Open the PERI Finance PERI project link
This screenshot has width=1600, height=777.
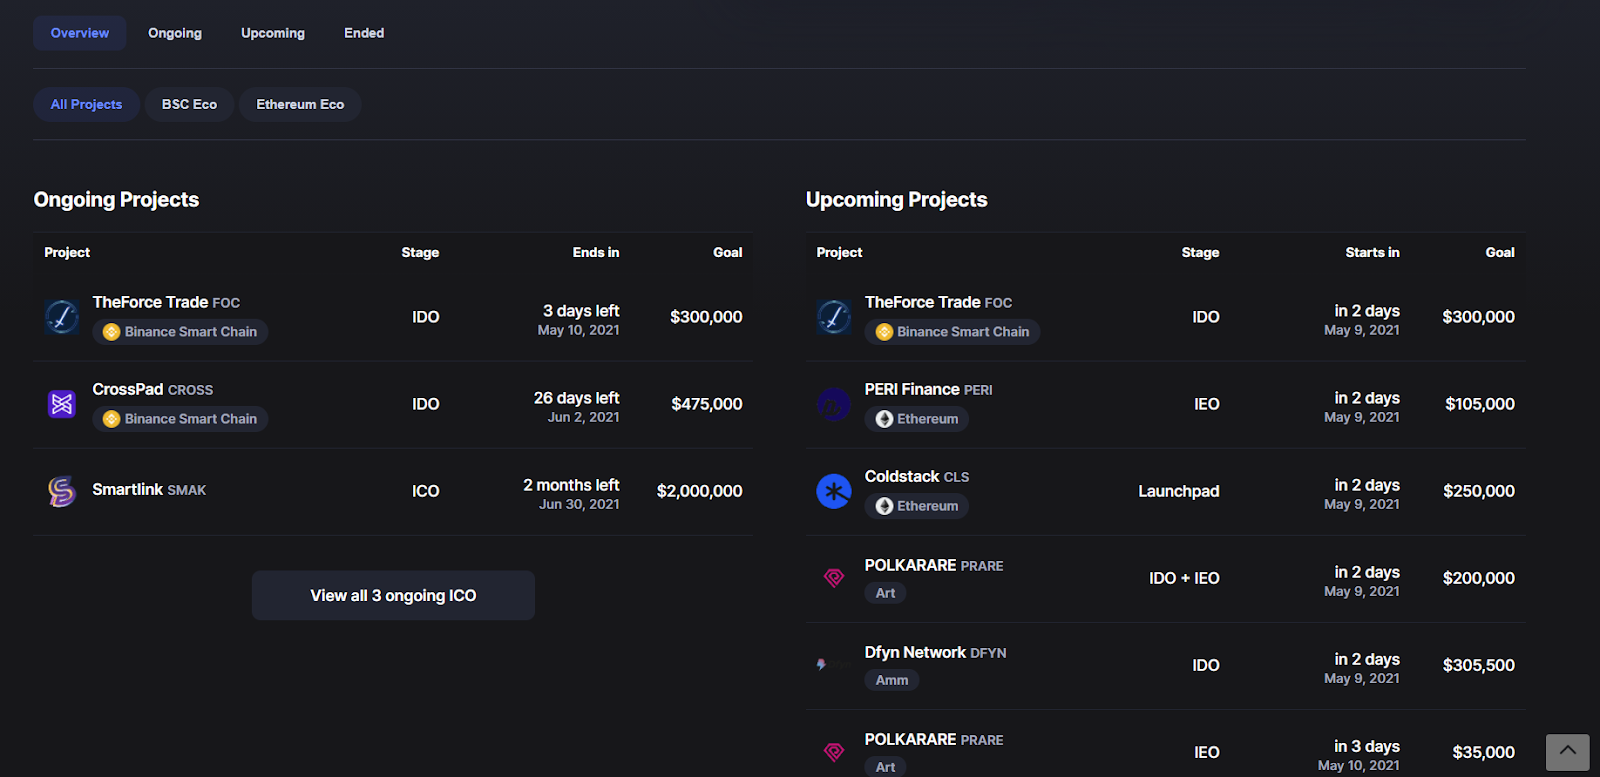coord(929,389)
